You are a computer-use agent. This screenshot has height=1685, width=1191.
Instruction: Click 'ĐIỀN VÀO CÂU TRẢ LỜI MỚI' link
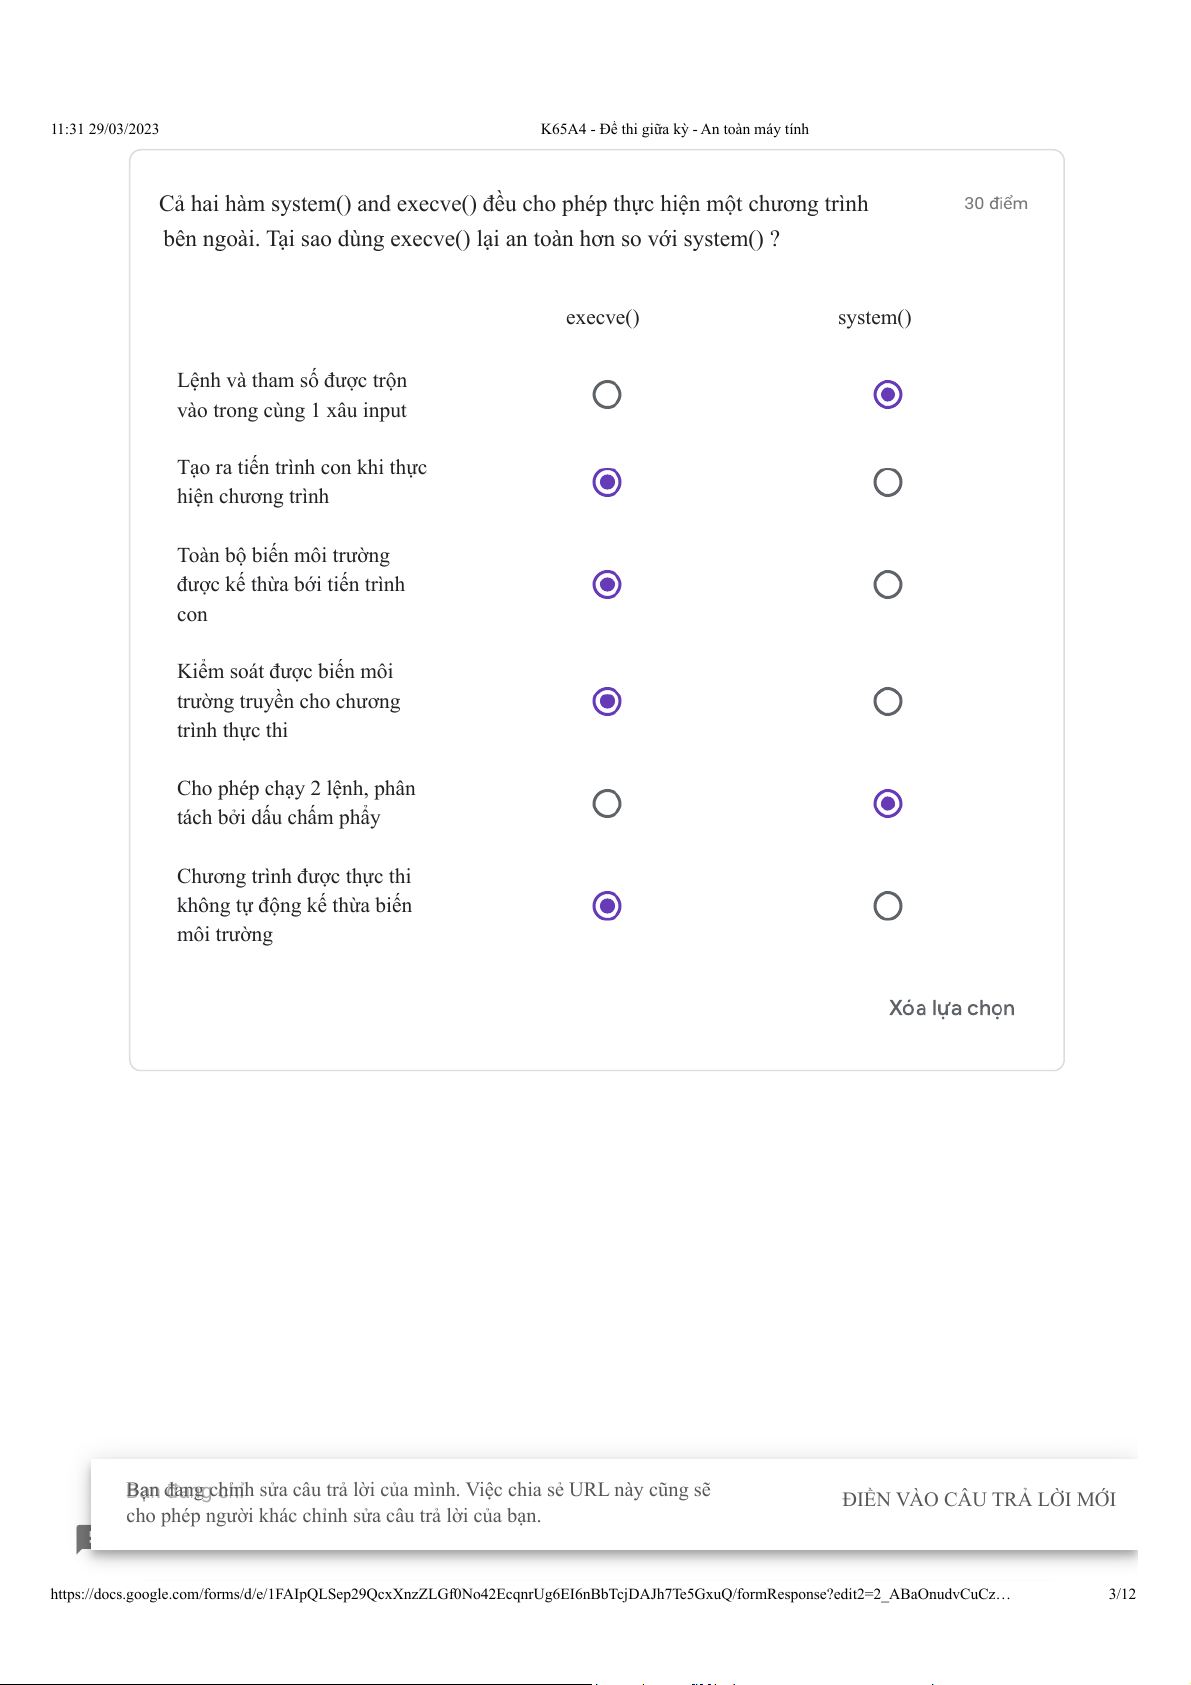[978, 1499]
